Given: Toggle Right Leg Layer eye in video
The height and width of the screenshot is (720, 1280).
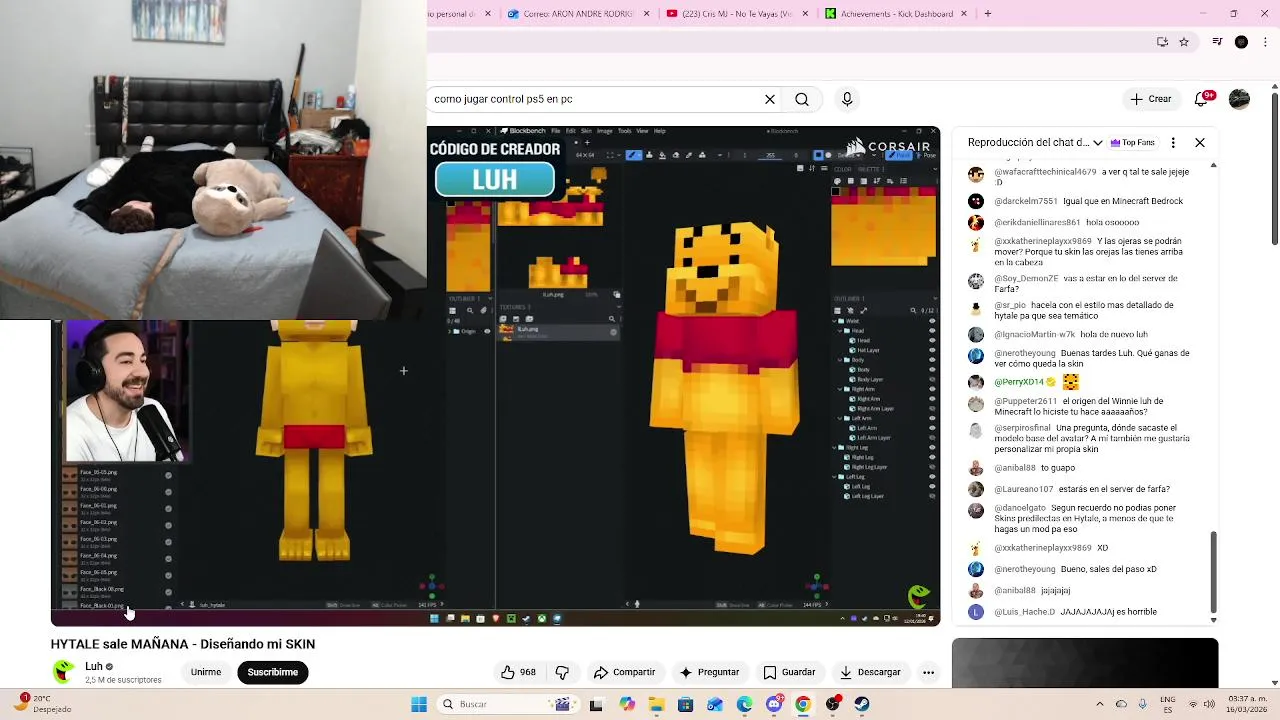Looking at the screenshot, I should click(932, 467).
